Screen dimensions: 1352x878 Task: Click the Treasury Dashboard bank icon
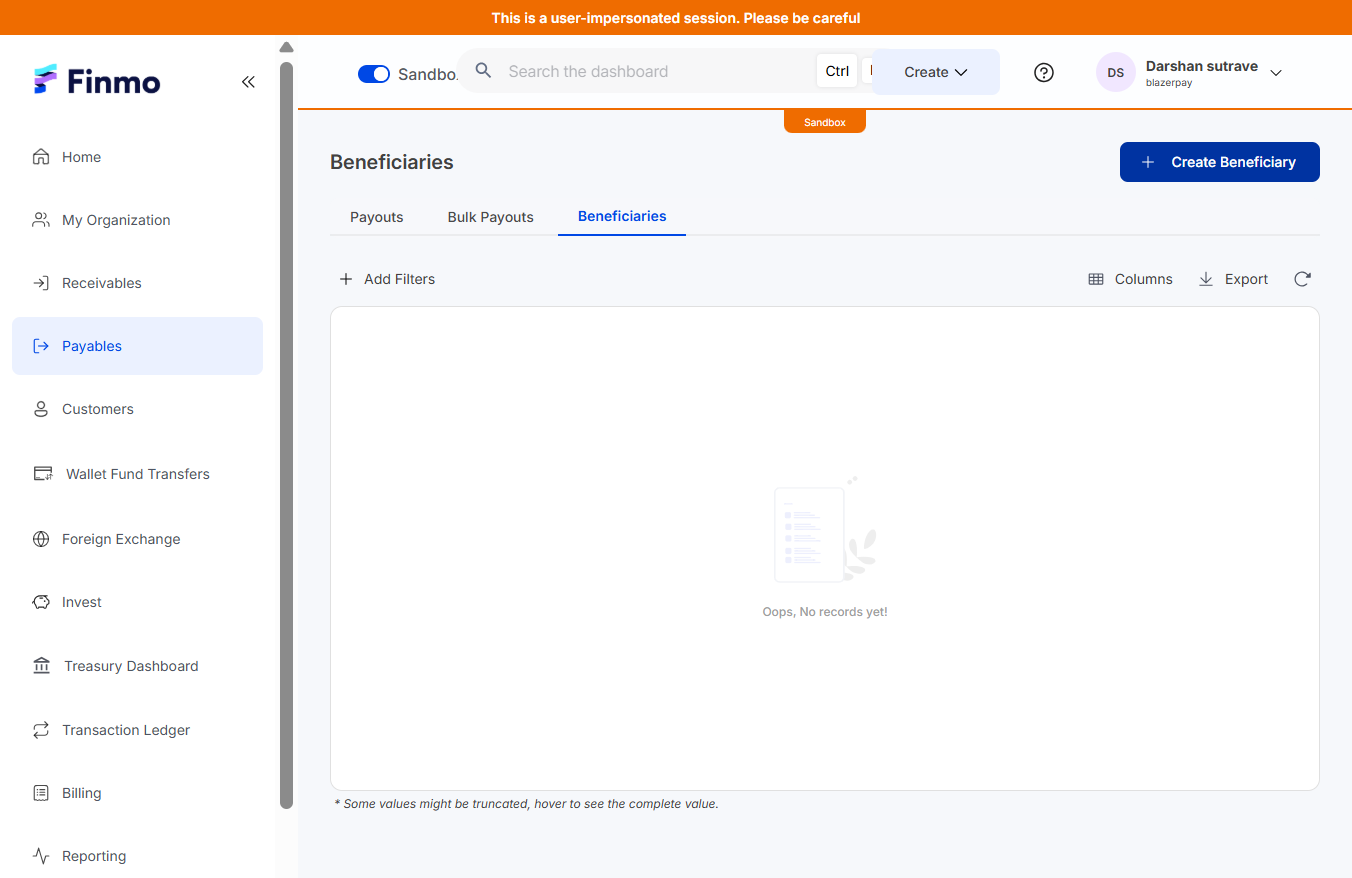[42, 666]
